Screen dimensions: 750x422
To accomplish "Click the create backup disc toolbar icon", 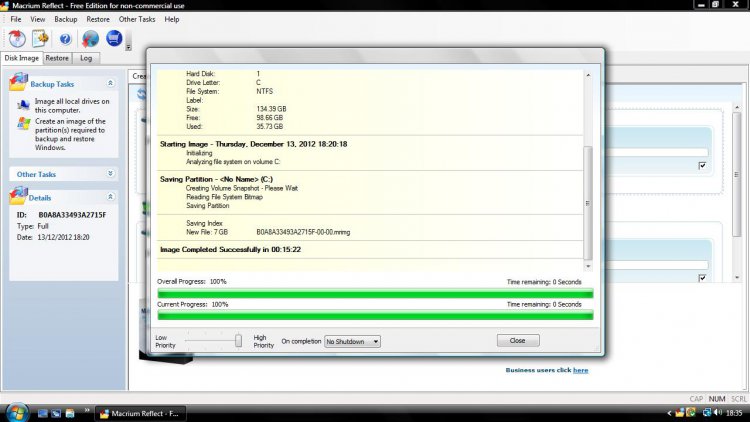I will pyautogui.click(x=17, y=38).
